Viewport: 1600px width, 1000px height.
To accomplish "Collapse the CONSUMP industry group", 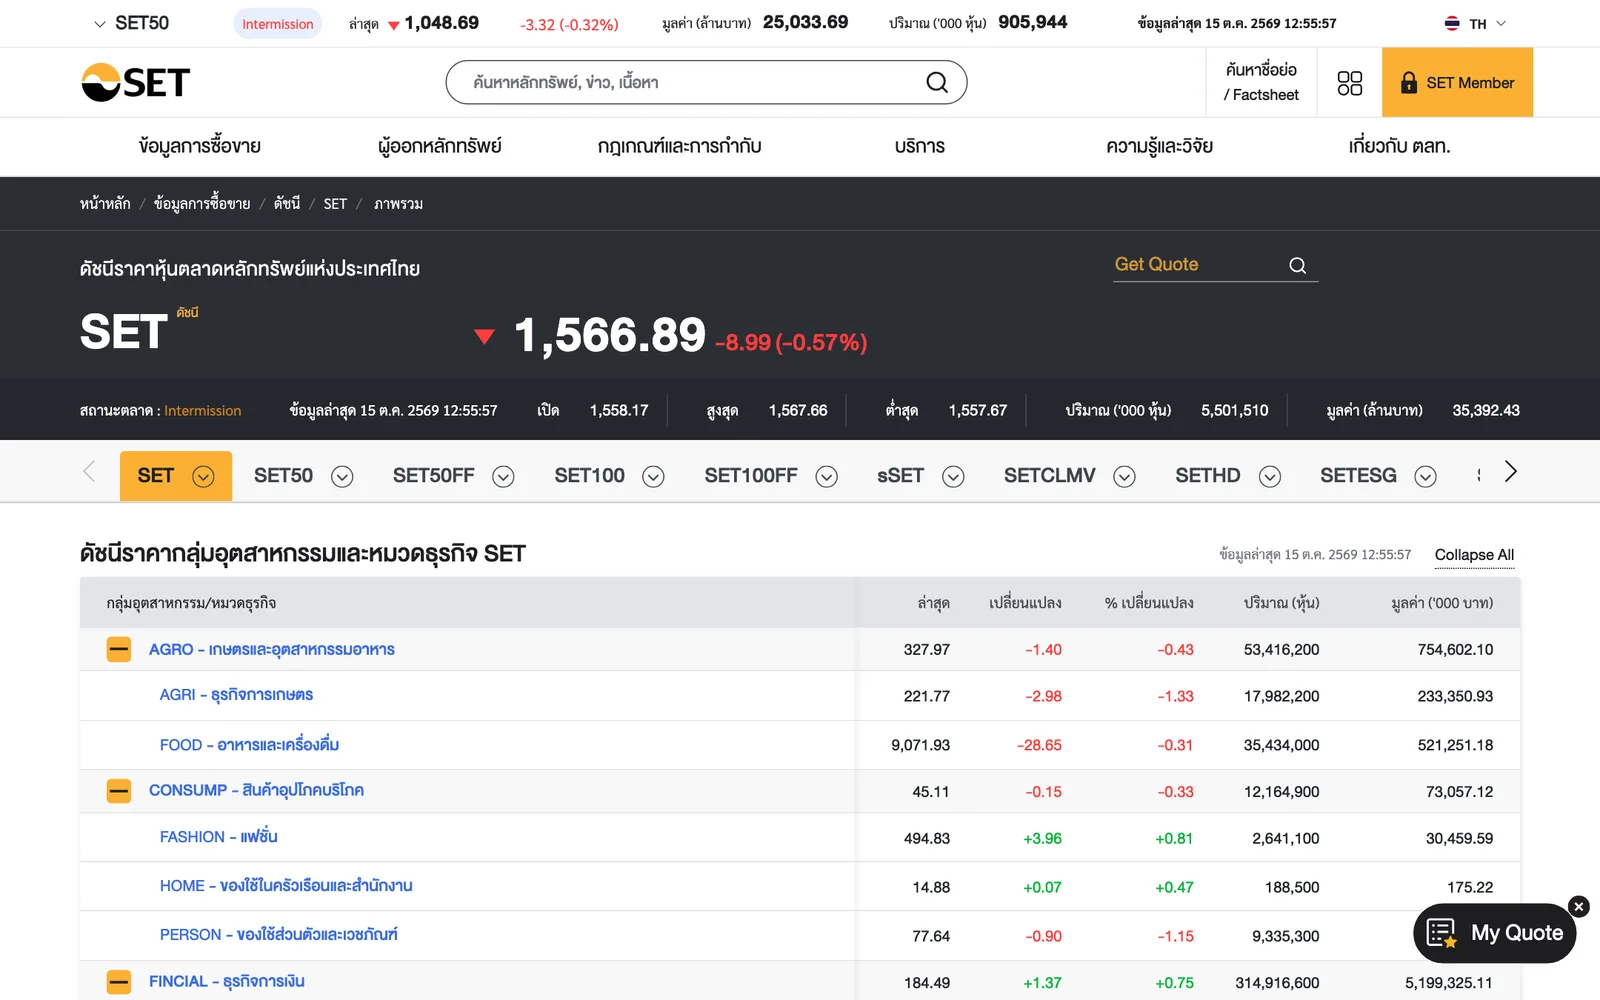I will point(119,791).
